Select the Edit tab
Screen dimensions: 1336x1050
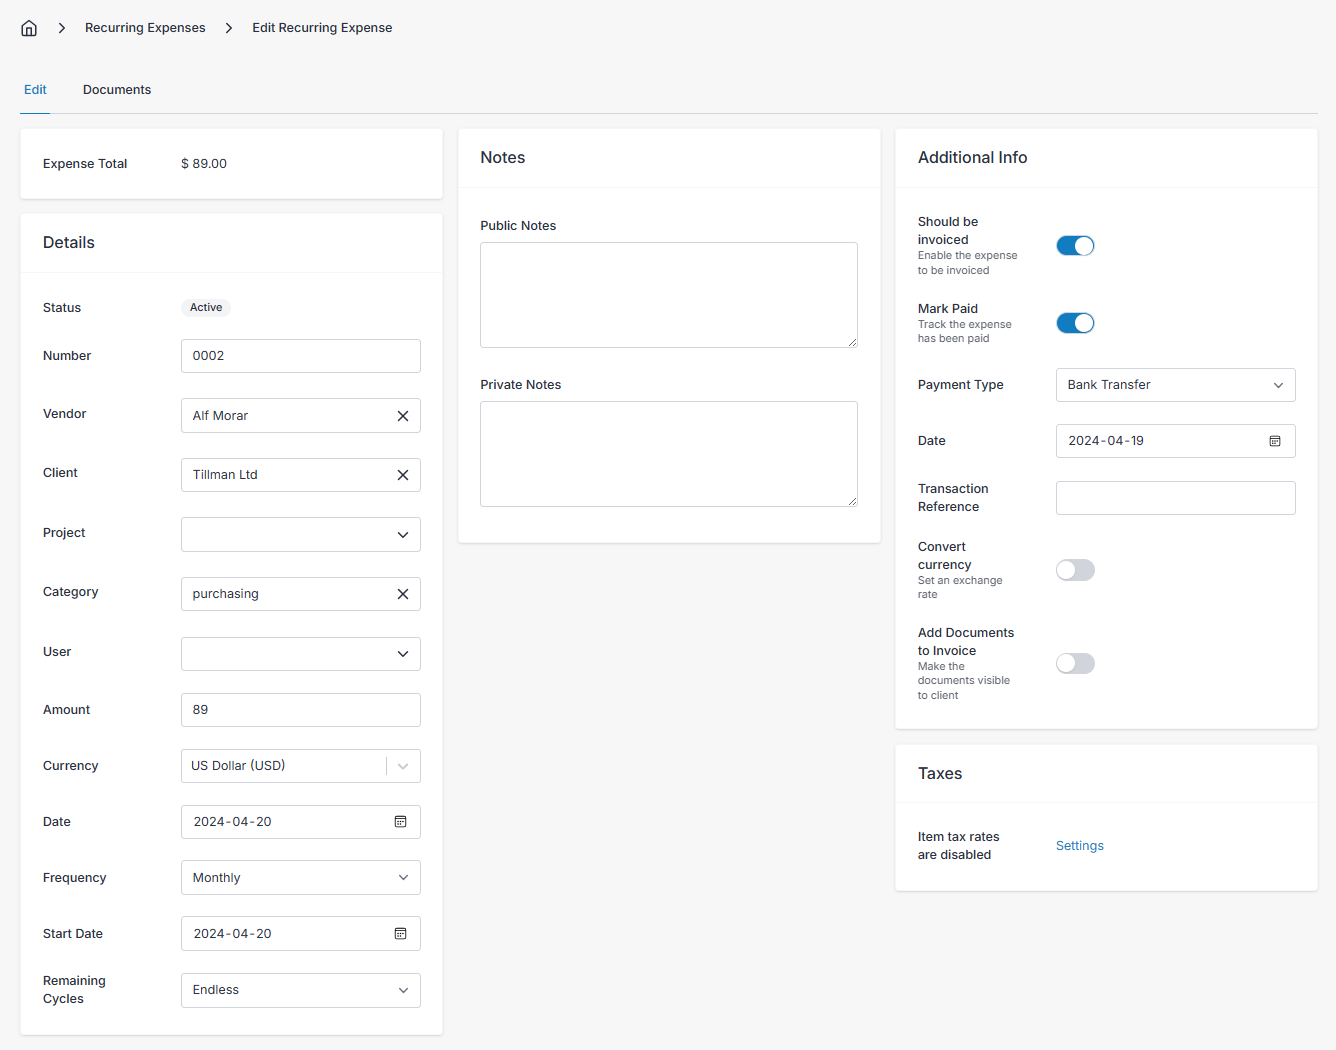click(35, 89)
